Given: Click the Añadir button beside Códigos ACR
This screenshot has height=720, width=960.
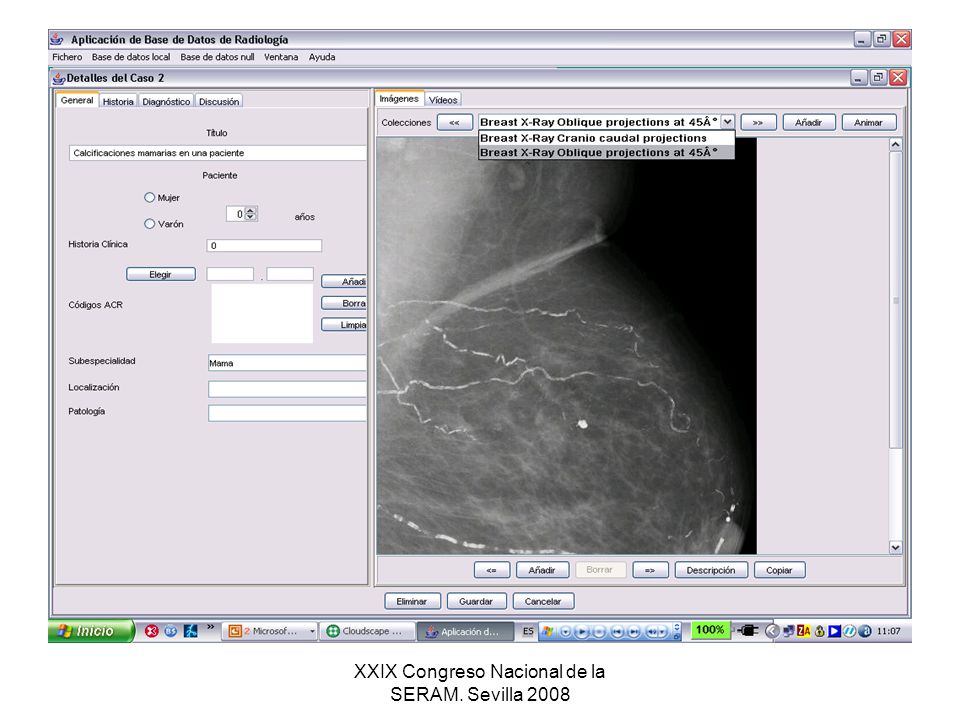Looking at the screenshot, I should (x=344, y=282).
